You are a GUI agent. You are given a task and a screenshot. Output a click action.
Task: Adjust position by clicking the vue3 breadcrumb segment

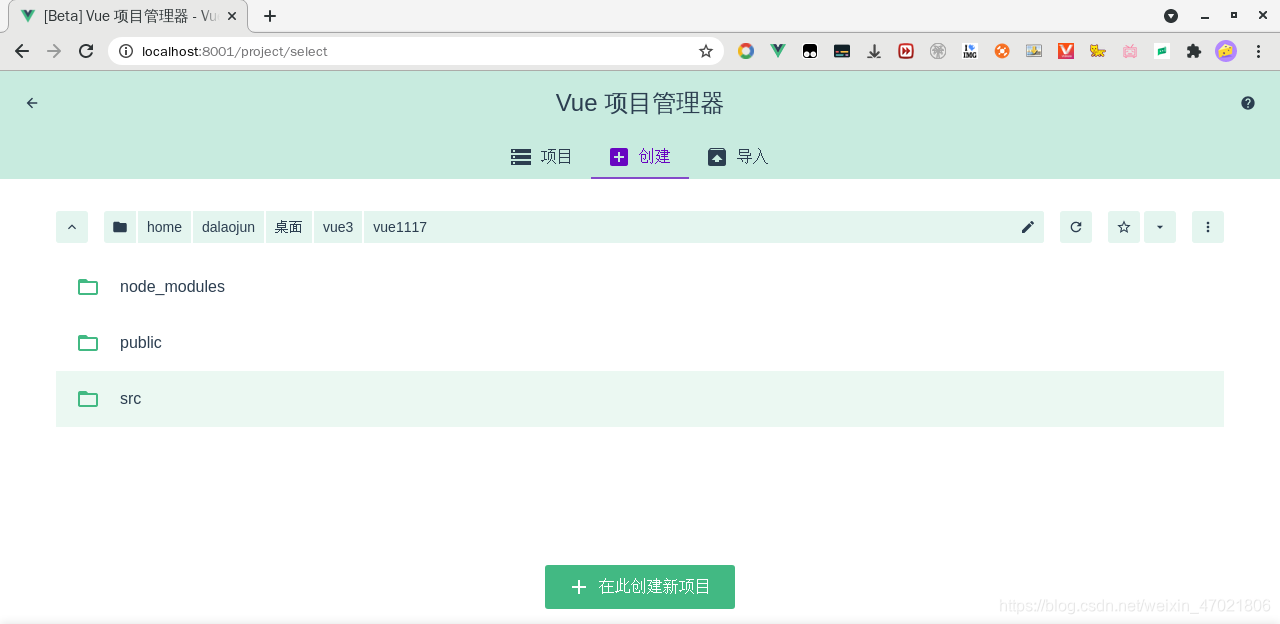pyautogui.click(x=337, y=227)
